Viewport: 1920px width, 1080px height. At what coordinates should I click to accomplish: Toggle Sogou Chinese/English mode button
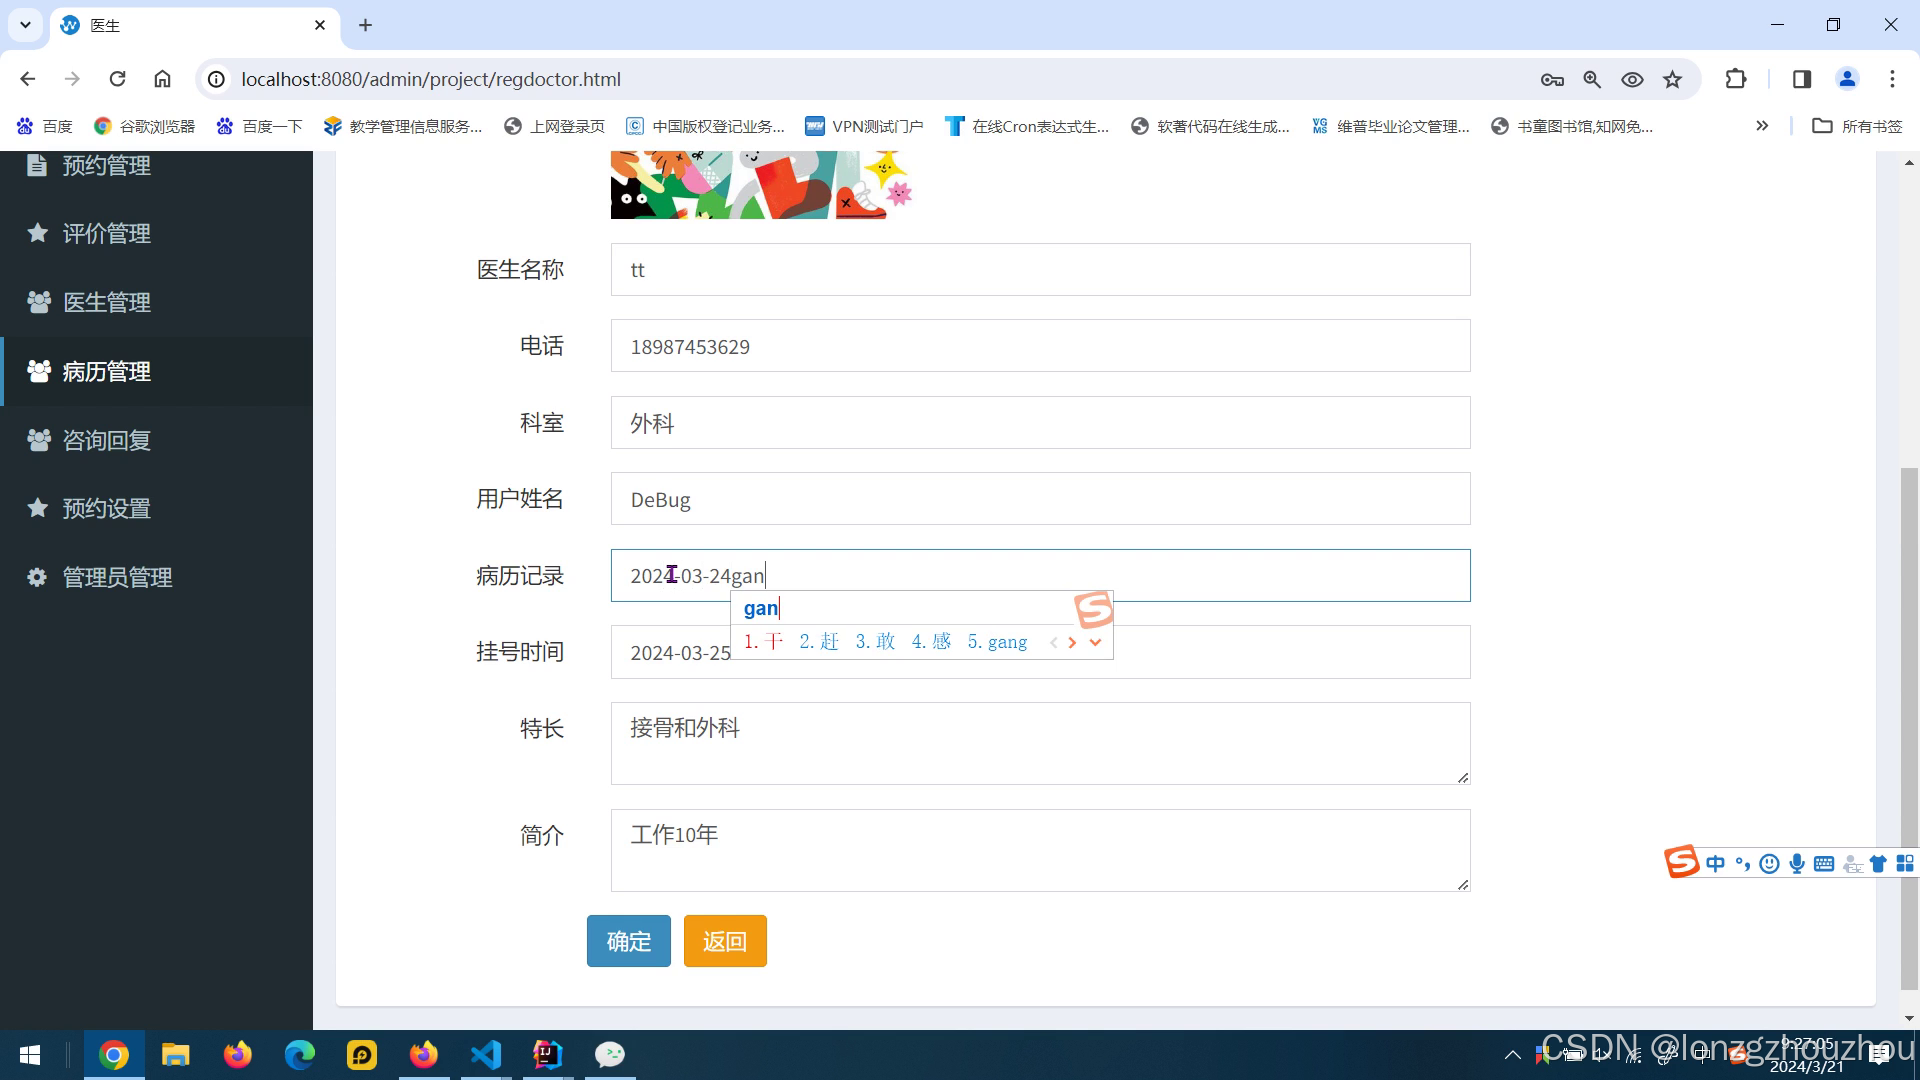pyautogui.click(x=1716, y=864)
